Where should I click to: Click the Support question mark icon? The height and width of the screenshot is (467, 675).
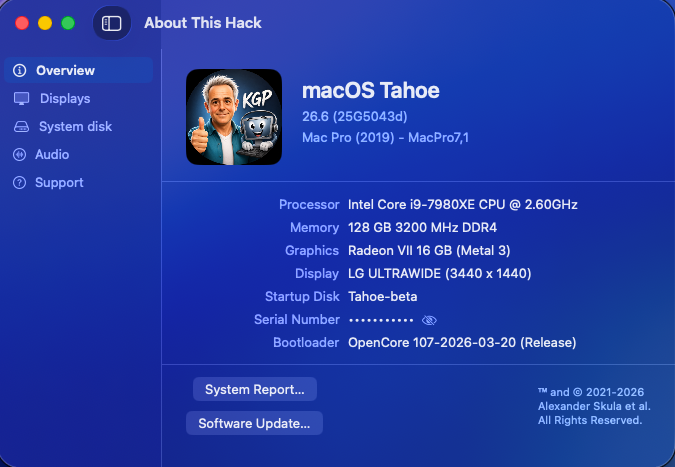pos(19,182)
